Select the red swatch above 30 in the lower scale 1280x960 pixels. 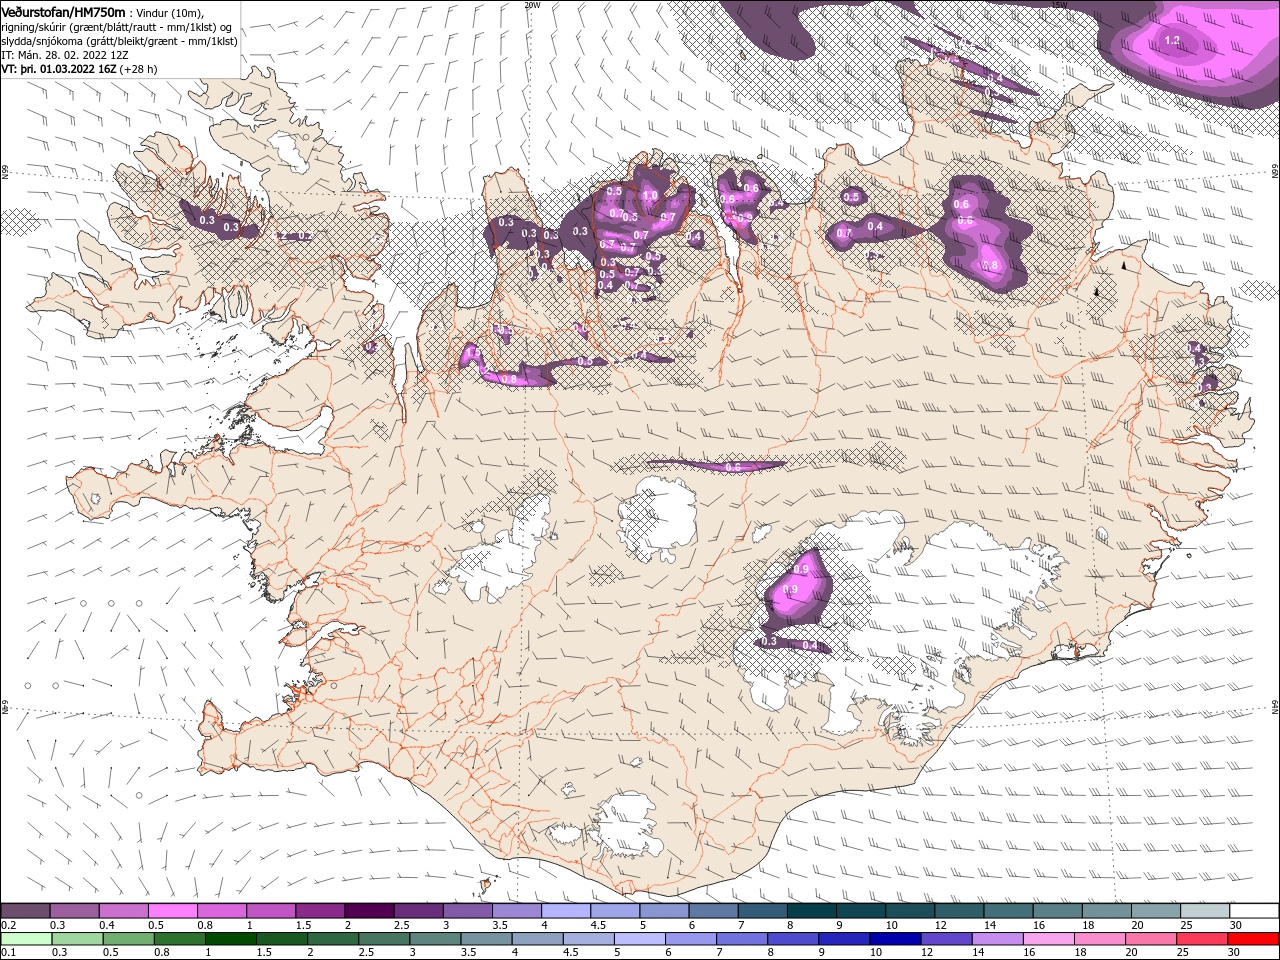(1253, 939)
